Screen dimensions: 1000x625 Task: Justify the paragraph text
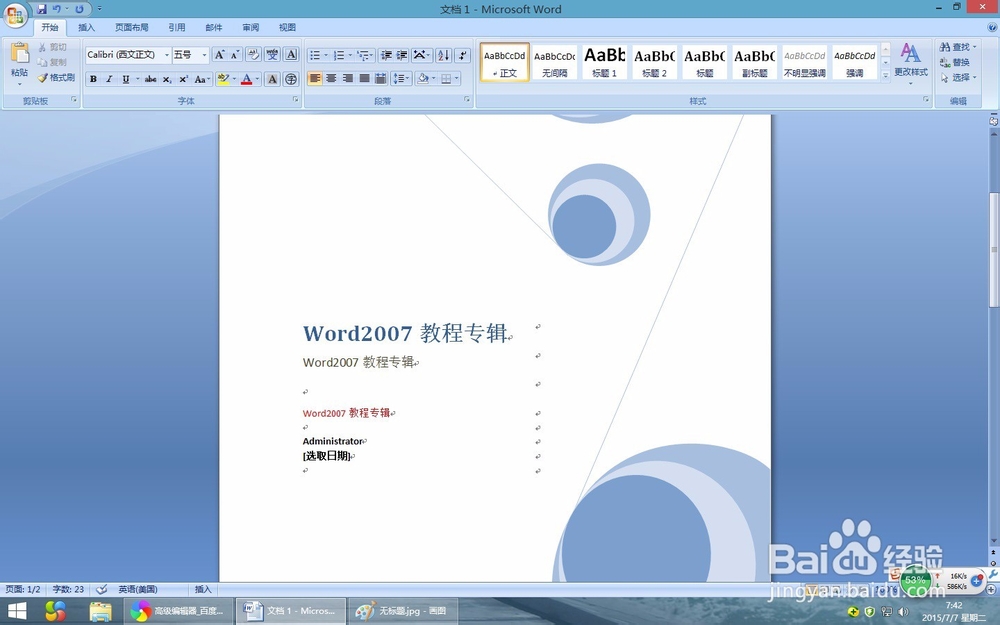pyautogui.click(x=365, y=78)
